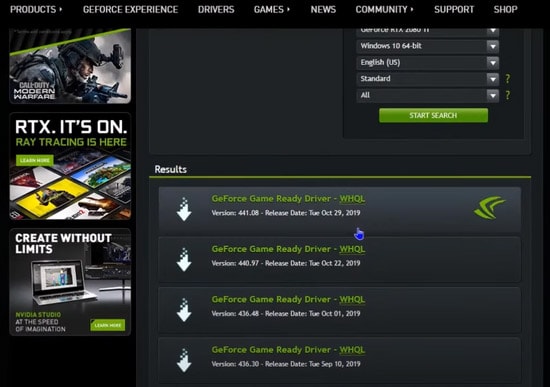Click download arrow for driver version 436.30
This screenshot has height=387, width=550.
click(x=184, y=360)
